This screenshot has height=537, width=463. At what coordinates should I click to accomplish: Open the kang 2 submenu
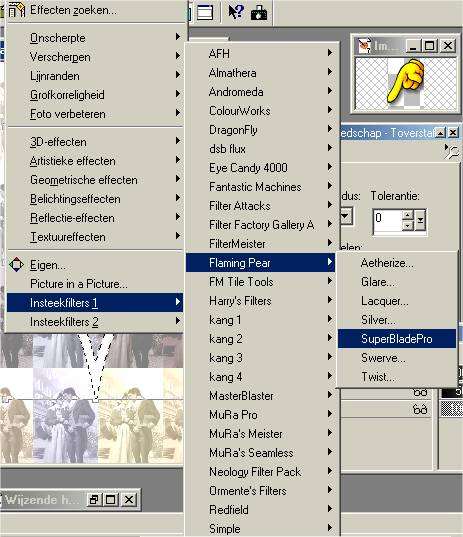pos(261,339)
